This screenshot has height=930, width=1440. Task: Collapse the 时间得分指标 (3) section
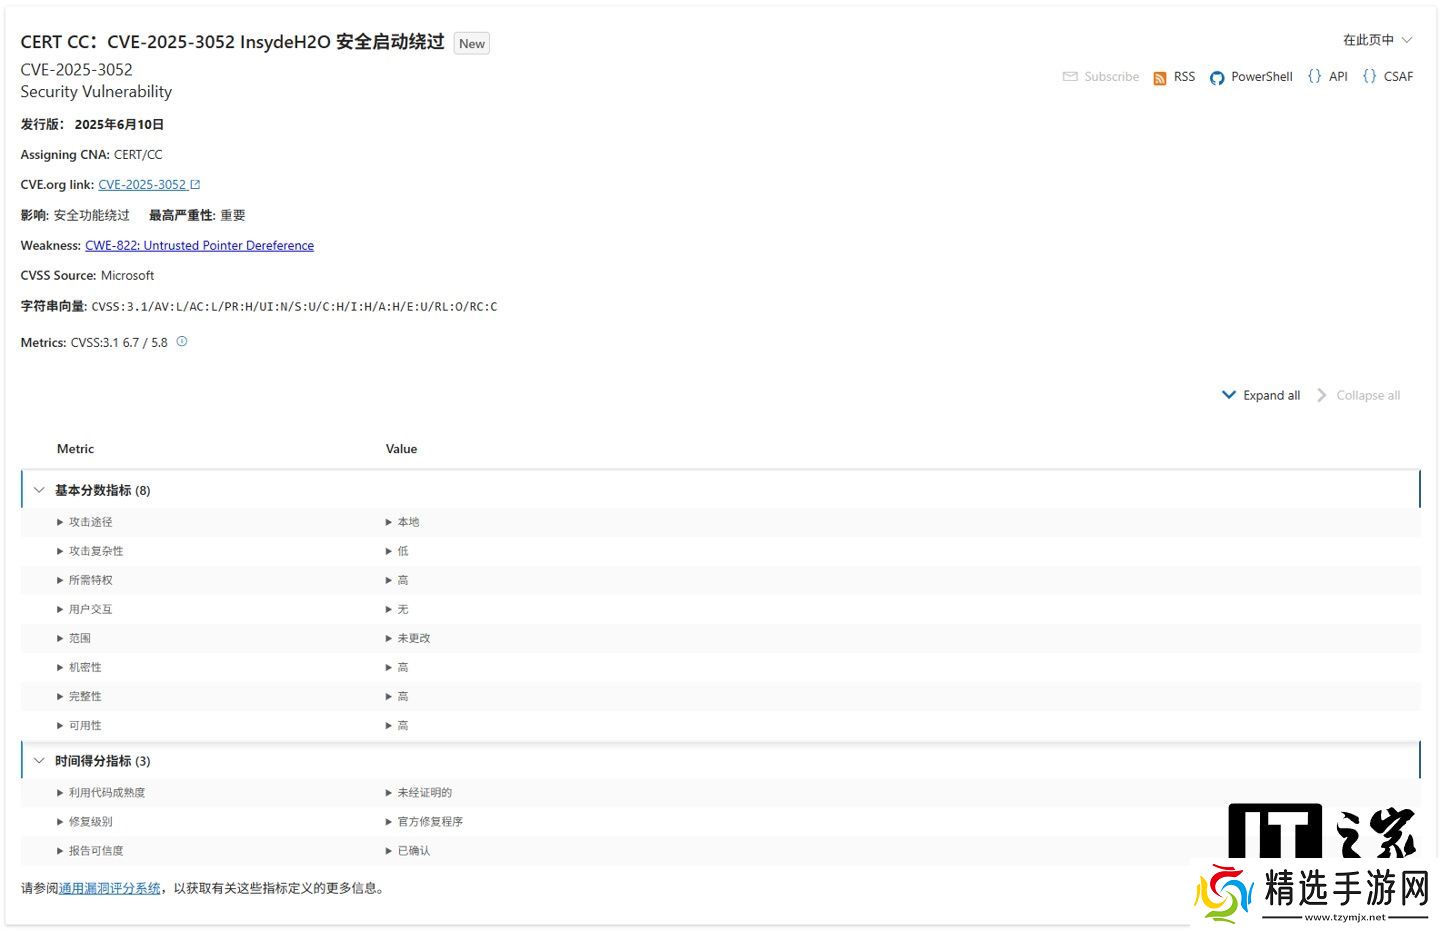pos(40,761)
